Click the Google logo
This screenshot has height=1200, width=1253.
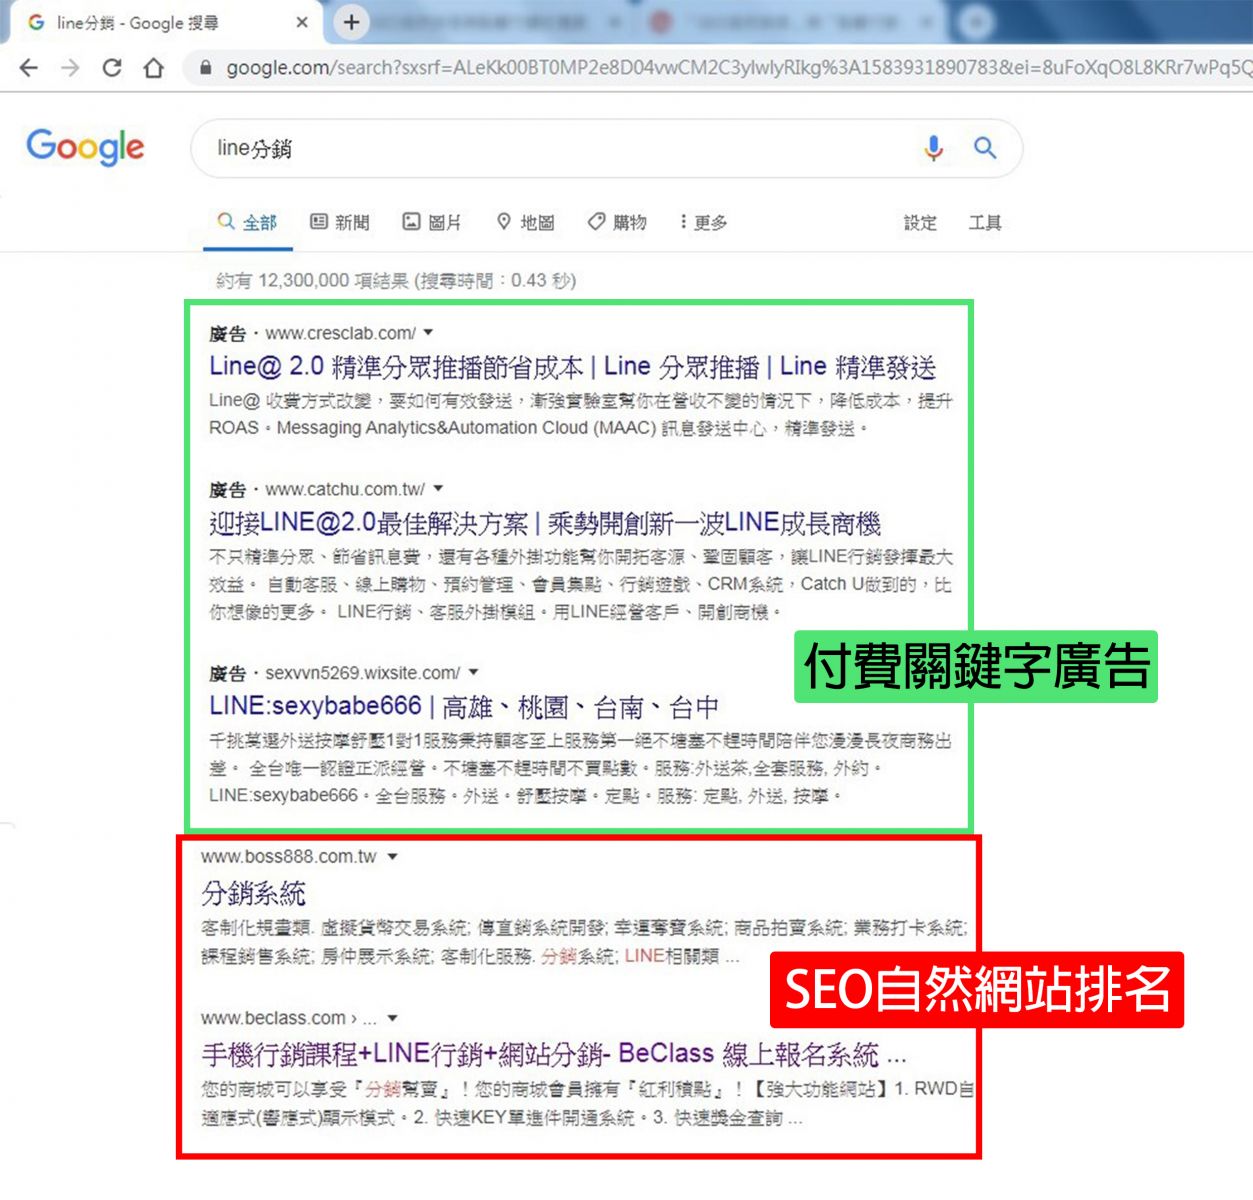[x=85, y=147]
